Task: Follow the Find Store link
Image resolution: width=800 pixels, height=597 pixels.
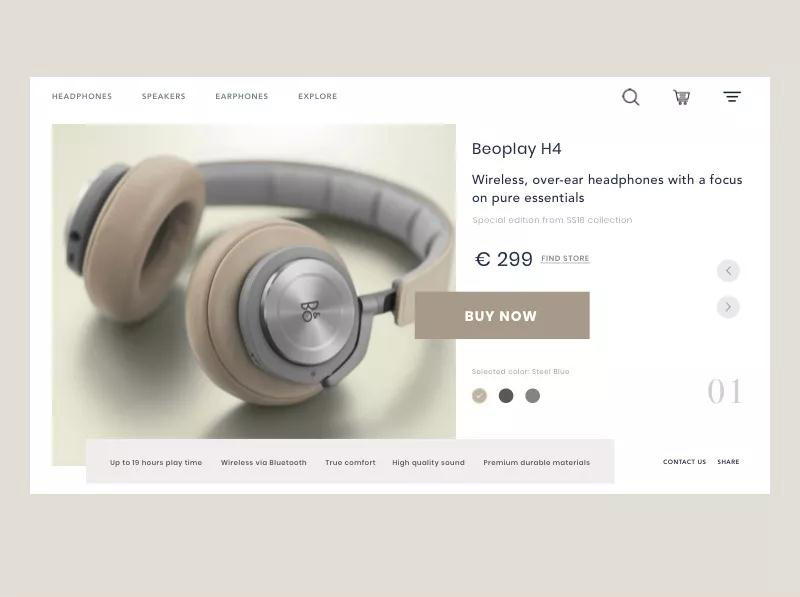Action: 565,259
